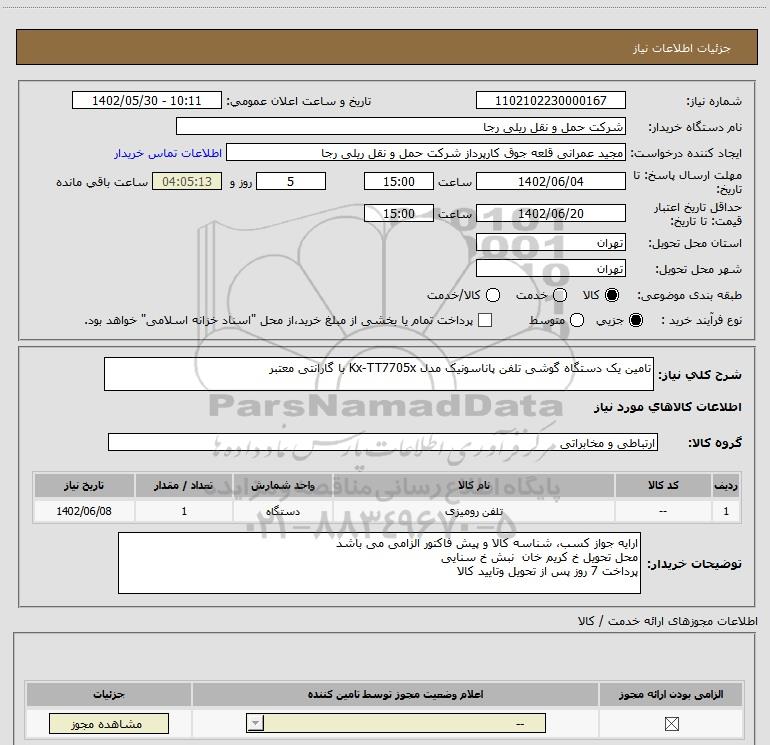Click the جزئیات اطلاعات نیاز page title
Screen dimensions: 770x745
[x=682, y=48]
